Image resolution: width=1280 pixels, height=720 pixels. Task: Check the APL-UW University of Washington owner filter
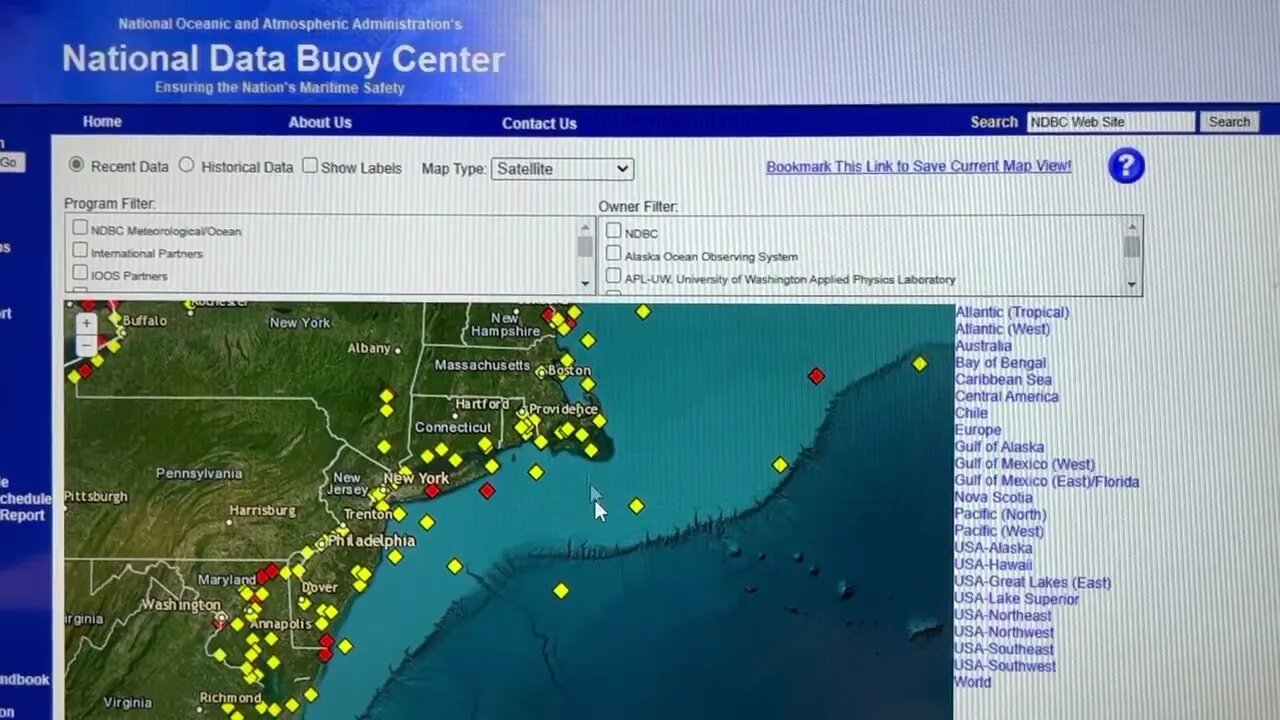(x=613, y=277)
